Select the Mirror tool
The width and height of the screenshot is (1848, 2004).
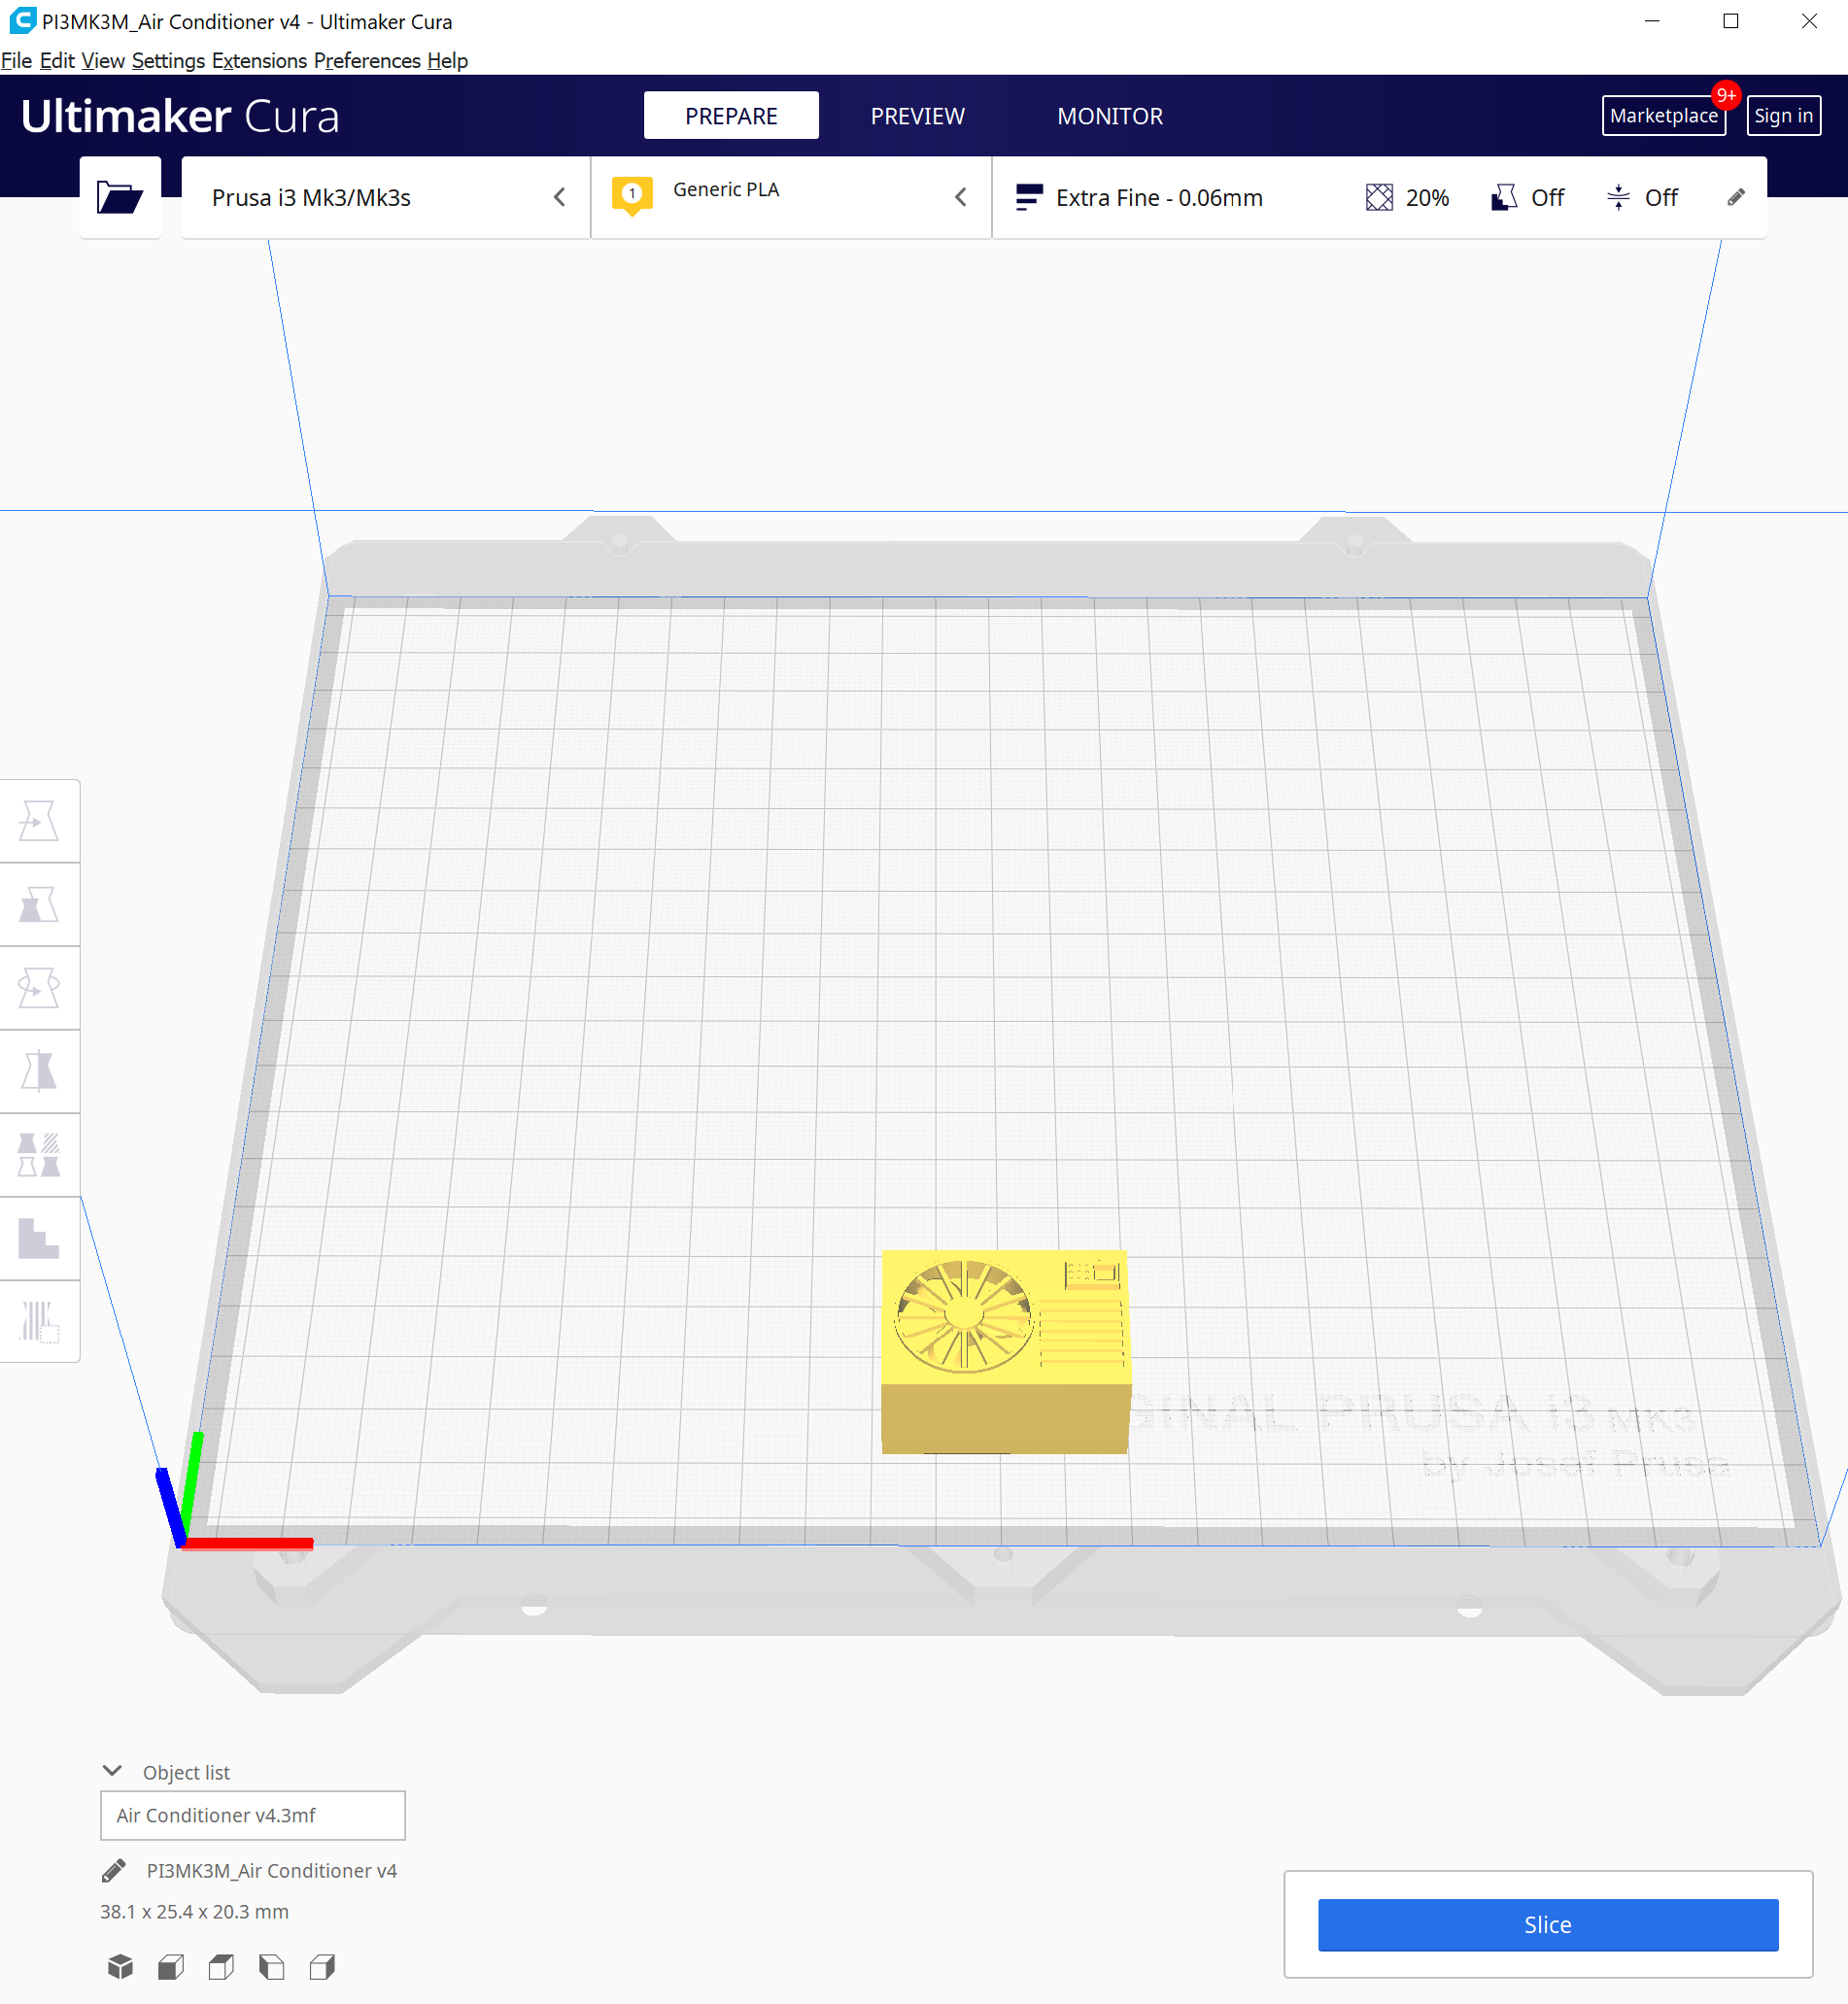tap(40, 1070)
